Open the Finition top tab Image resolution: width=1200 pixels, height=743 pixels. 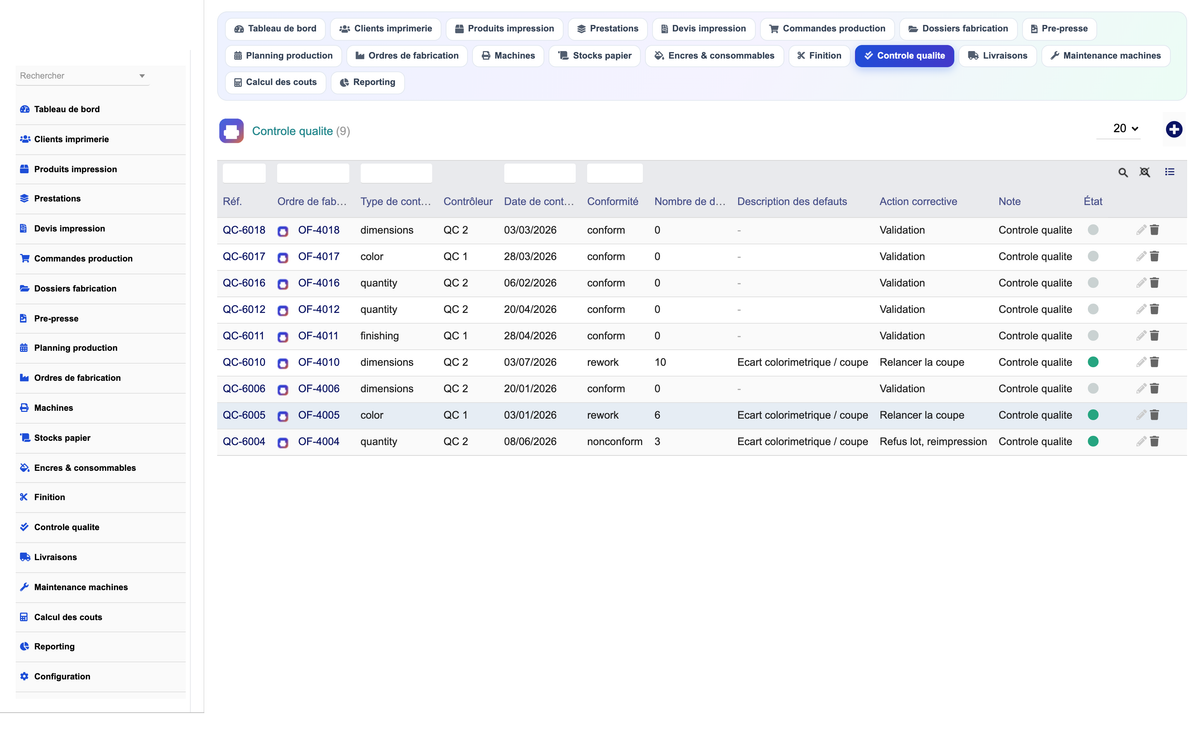pos(819,56)
